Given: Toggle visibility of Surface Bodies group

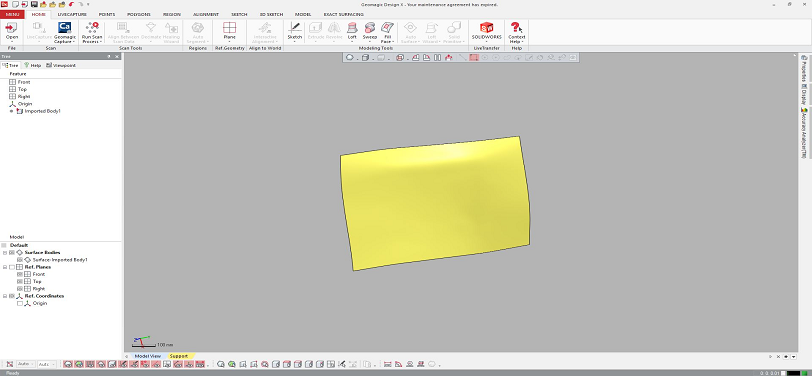Looking at the screenshot, I should click(x=12, y=252).
